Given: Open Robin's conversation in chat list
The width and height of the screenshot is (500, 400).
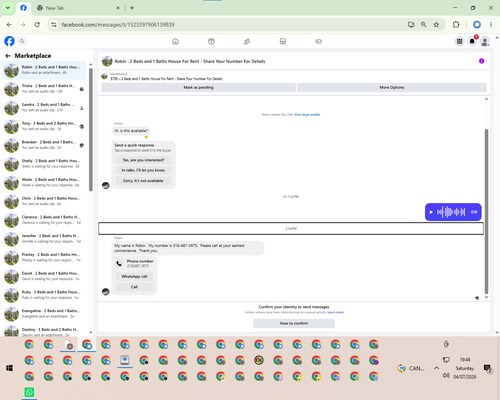Looking at the screenshot, I should tap(44, 70).
